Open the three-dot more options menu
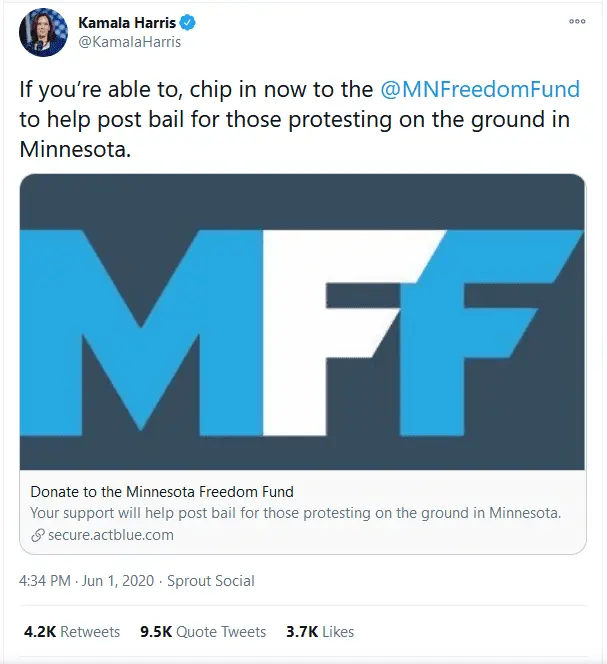This screenshot has height=664, width=607. 577,21
